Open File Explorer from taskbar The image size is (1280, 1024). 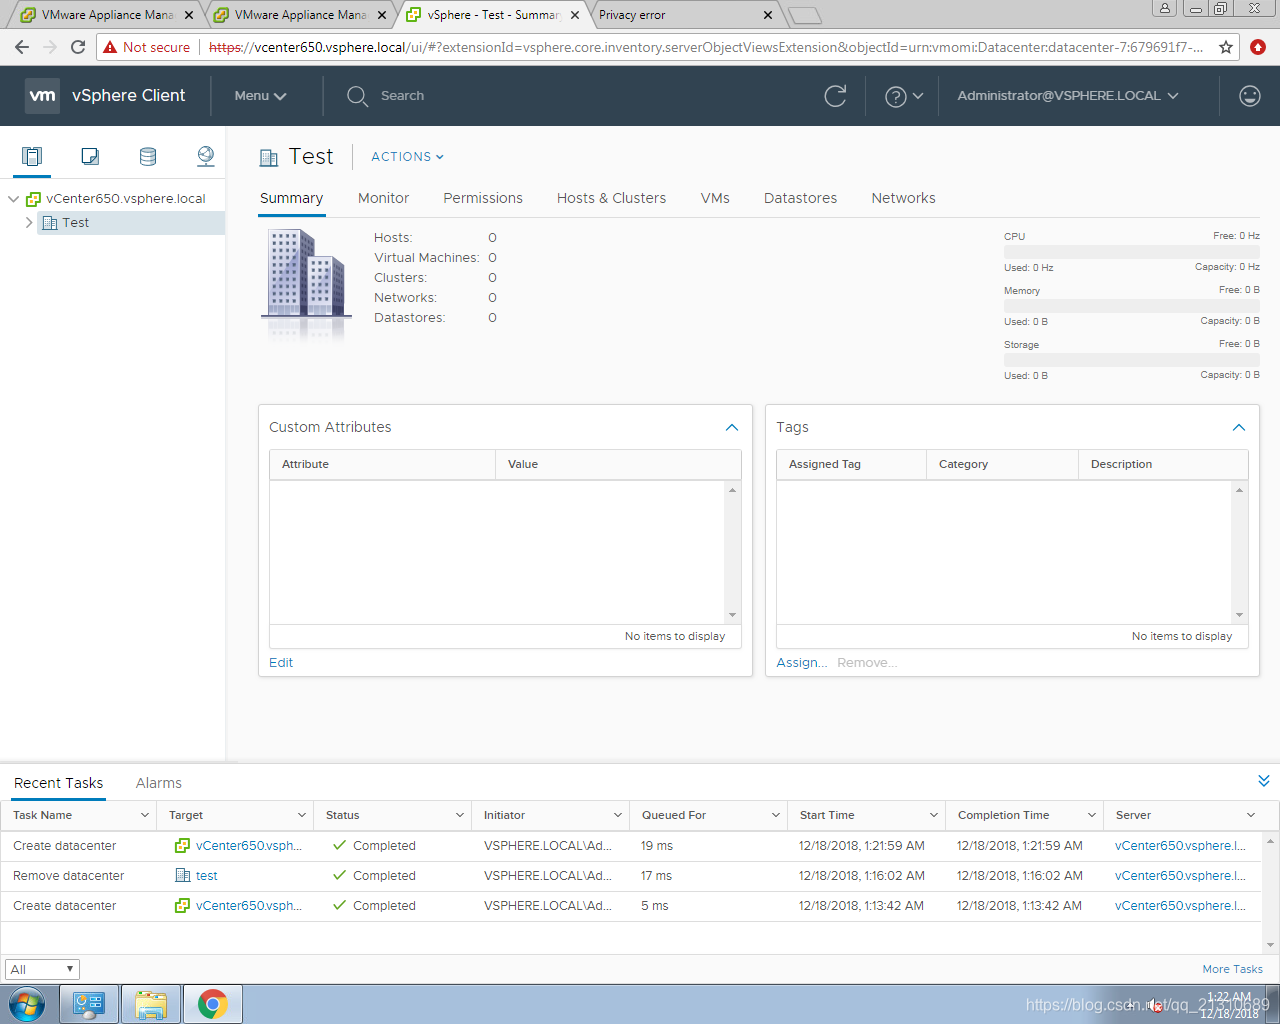point(151,1004)
